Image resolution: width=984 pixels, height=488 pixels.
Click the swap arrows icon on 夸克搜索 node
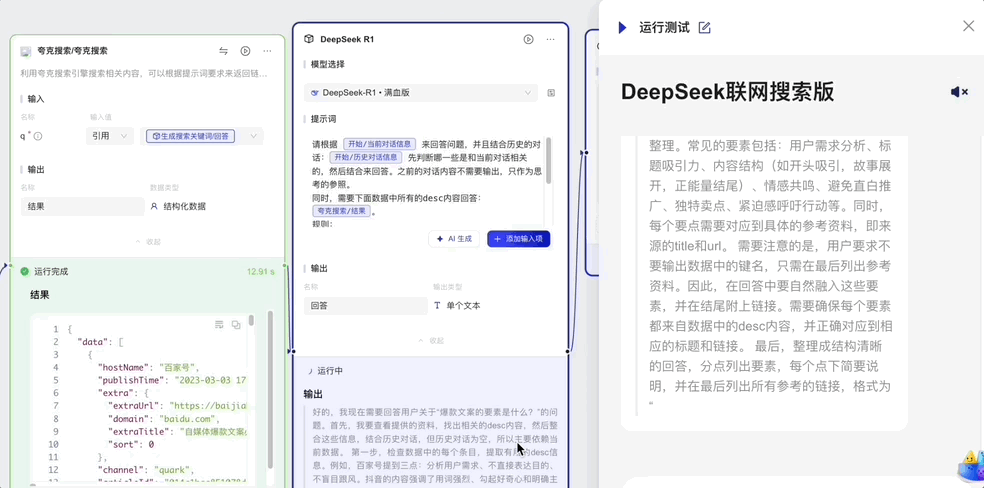[x=223, y=51]
